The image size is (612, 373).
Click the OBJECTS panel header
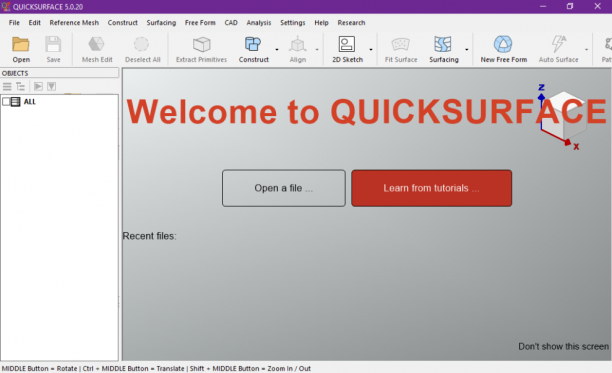click(59, 73)
